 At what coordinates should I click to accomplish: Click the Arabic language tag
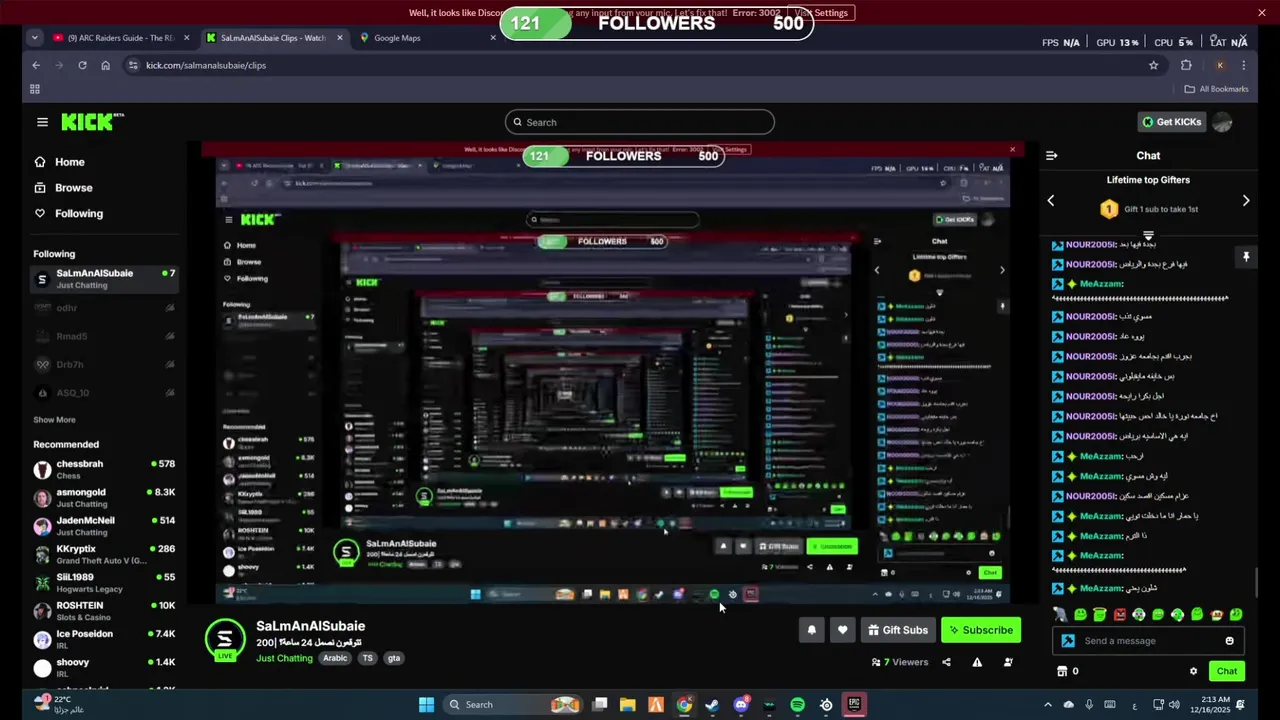pos(335,658)
